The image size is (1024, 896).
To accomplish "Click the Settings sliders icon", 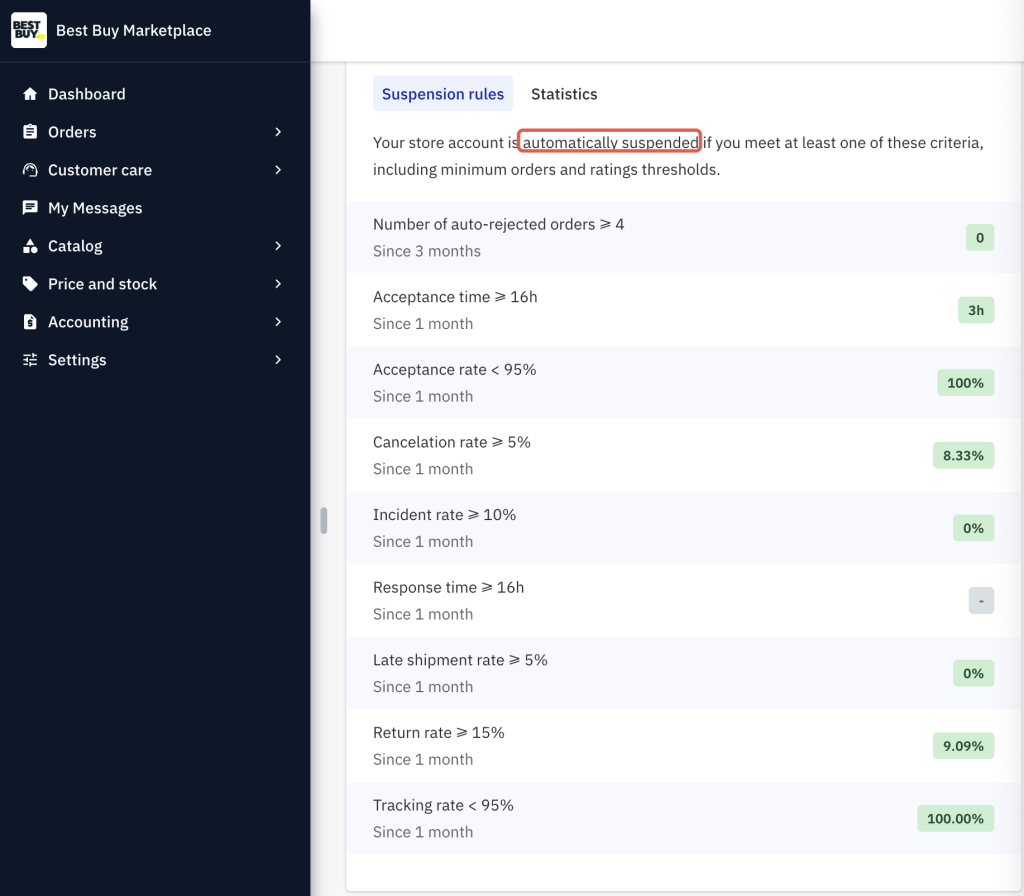I will click(30, 360).
